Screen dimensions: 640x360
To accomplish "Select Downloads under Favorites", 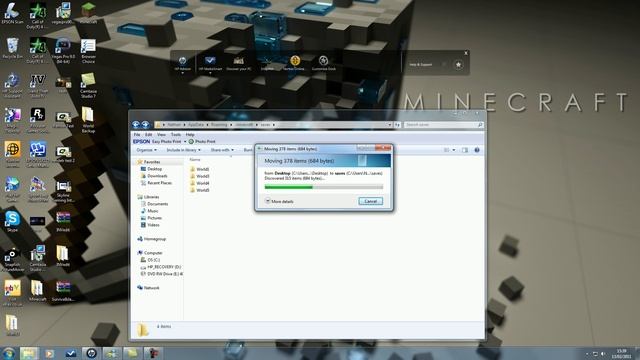I will (x=158, y=176).
